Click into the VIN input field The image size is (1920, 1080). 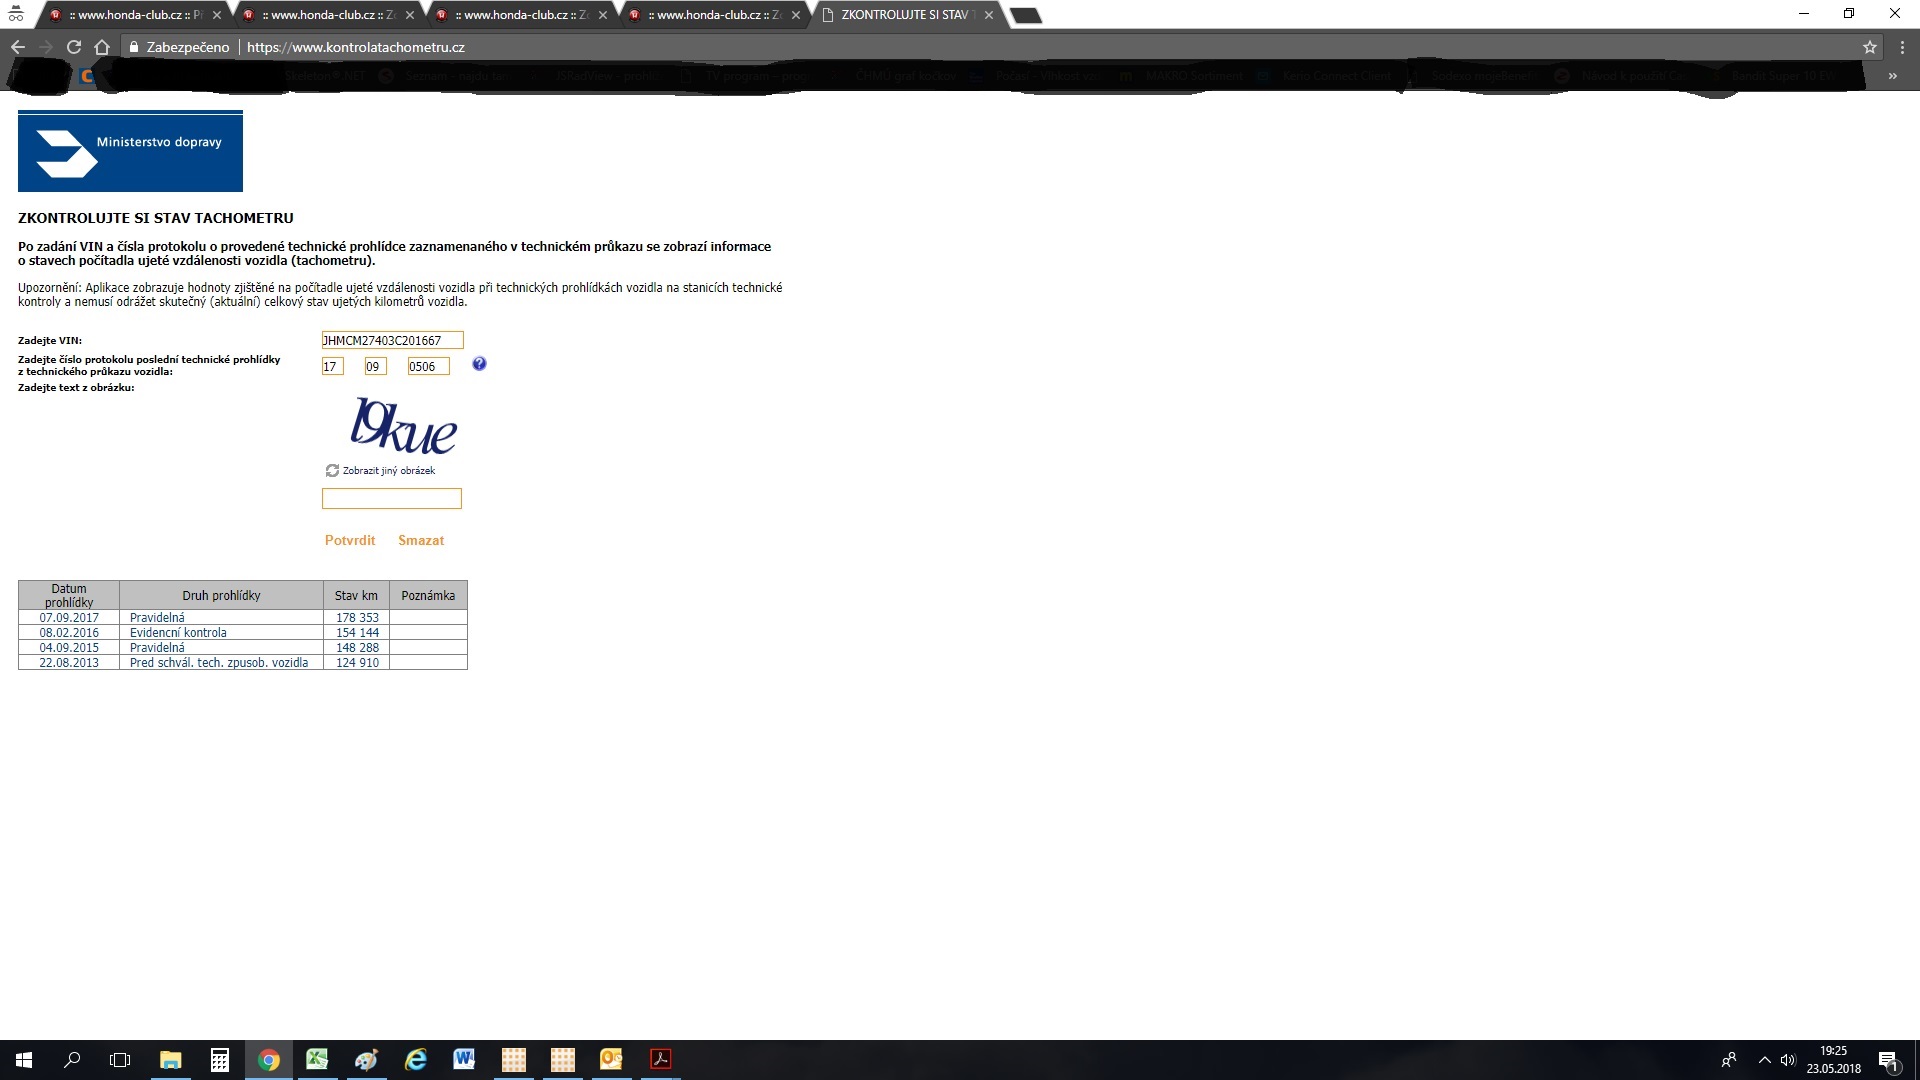coord(392,340)
